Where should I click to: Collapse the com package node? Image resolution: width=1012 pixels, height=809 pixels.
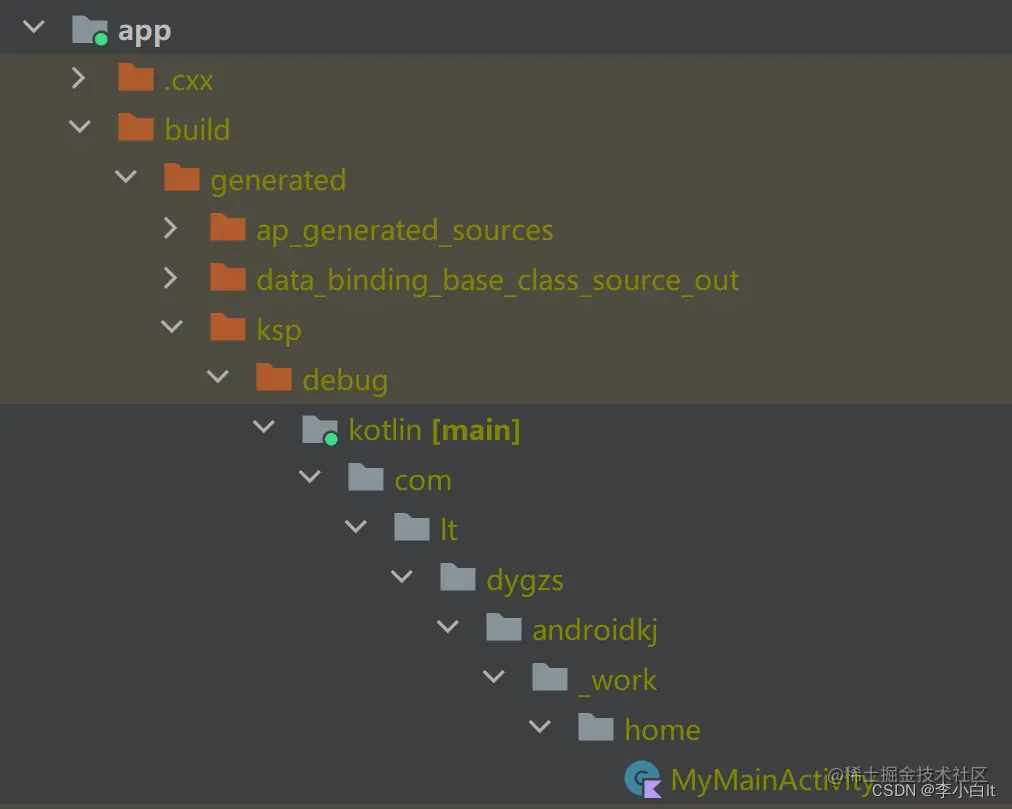point(310,477)
